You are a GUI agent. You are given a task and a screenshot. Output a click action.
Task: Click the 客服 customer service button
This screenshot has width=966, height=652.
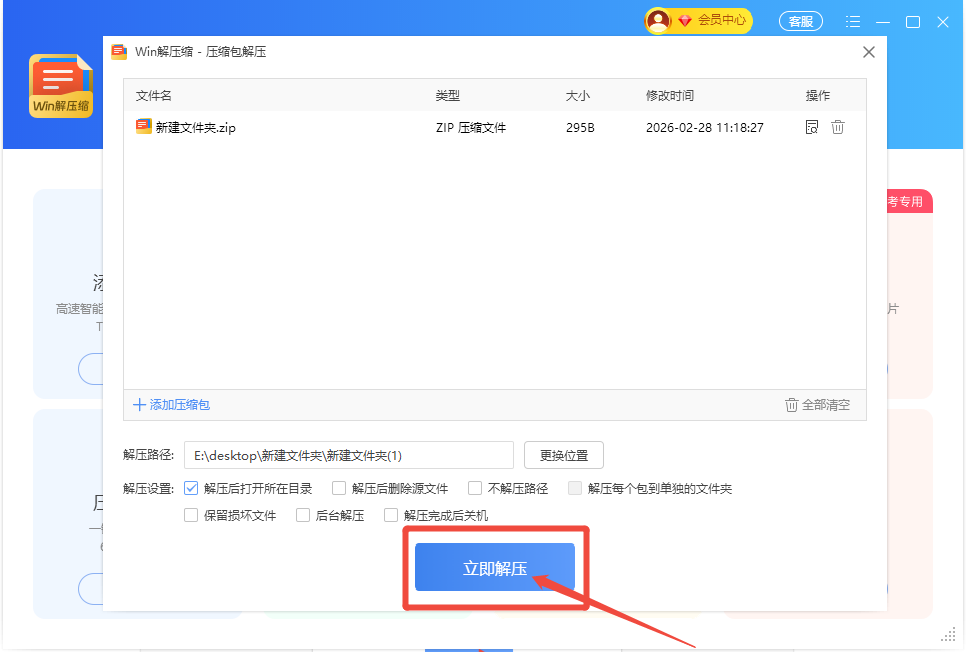800,21
